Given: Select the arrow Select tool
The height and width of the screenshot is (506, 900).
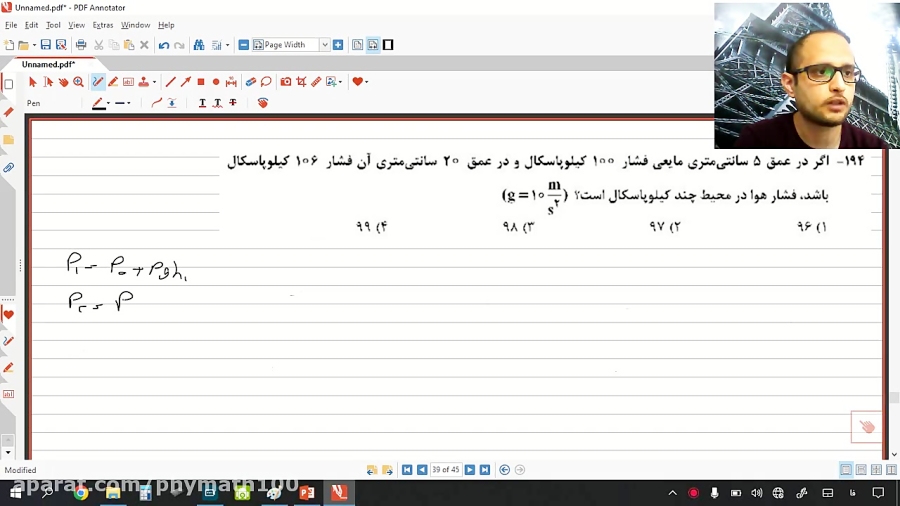Looking at the screenshot, I should point(33,82).
